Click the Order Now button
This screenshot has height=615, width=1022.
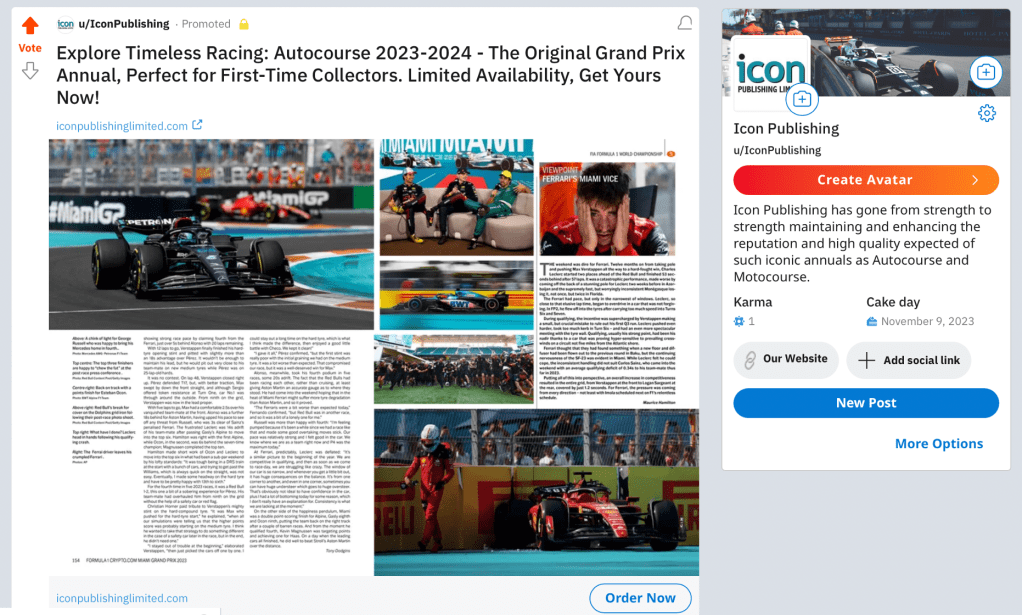[640, 598]
